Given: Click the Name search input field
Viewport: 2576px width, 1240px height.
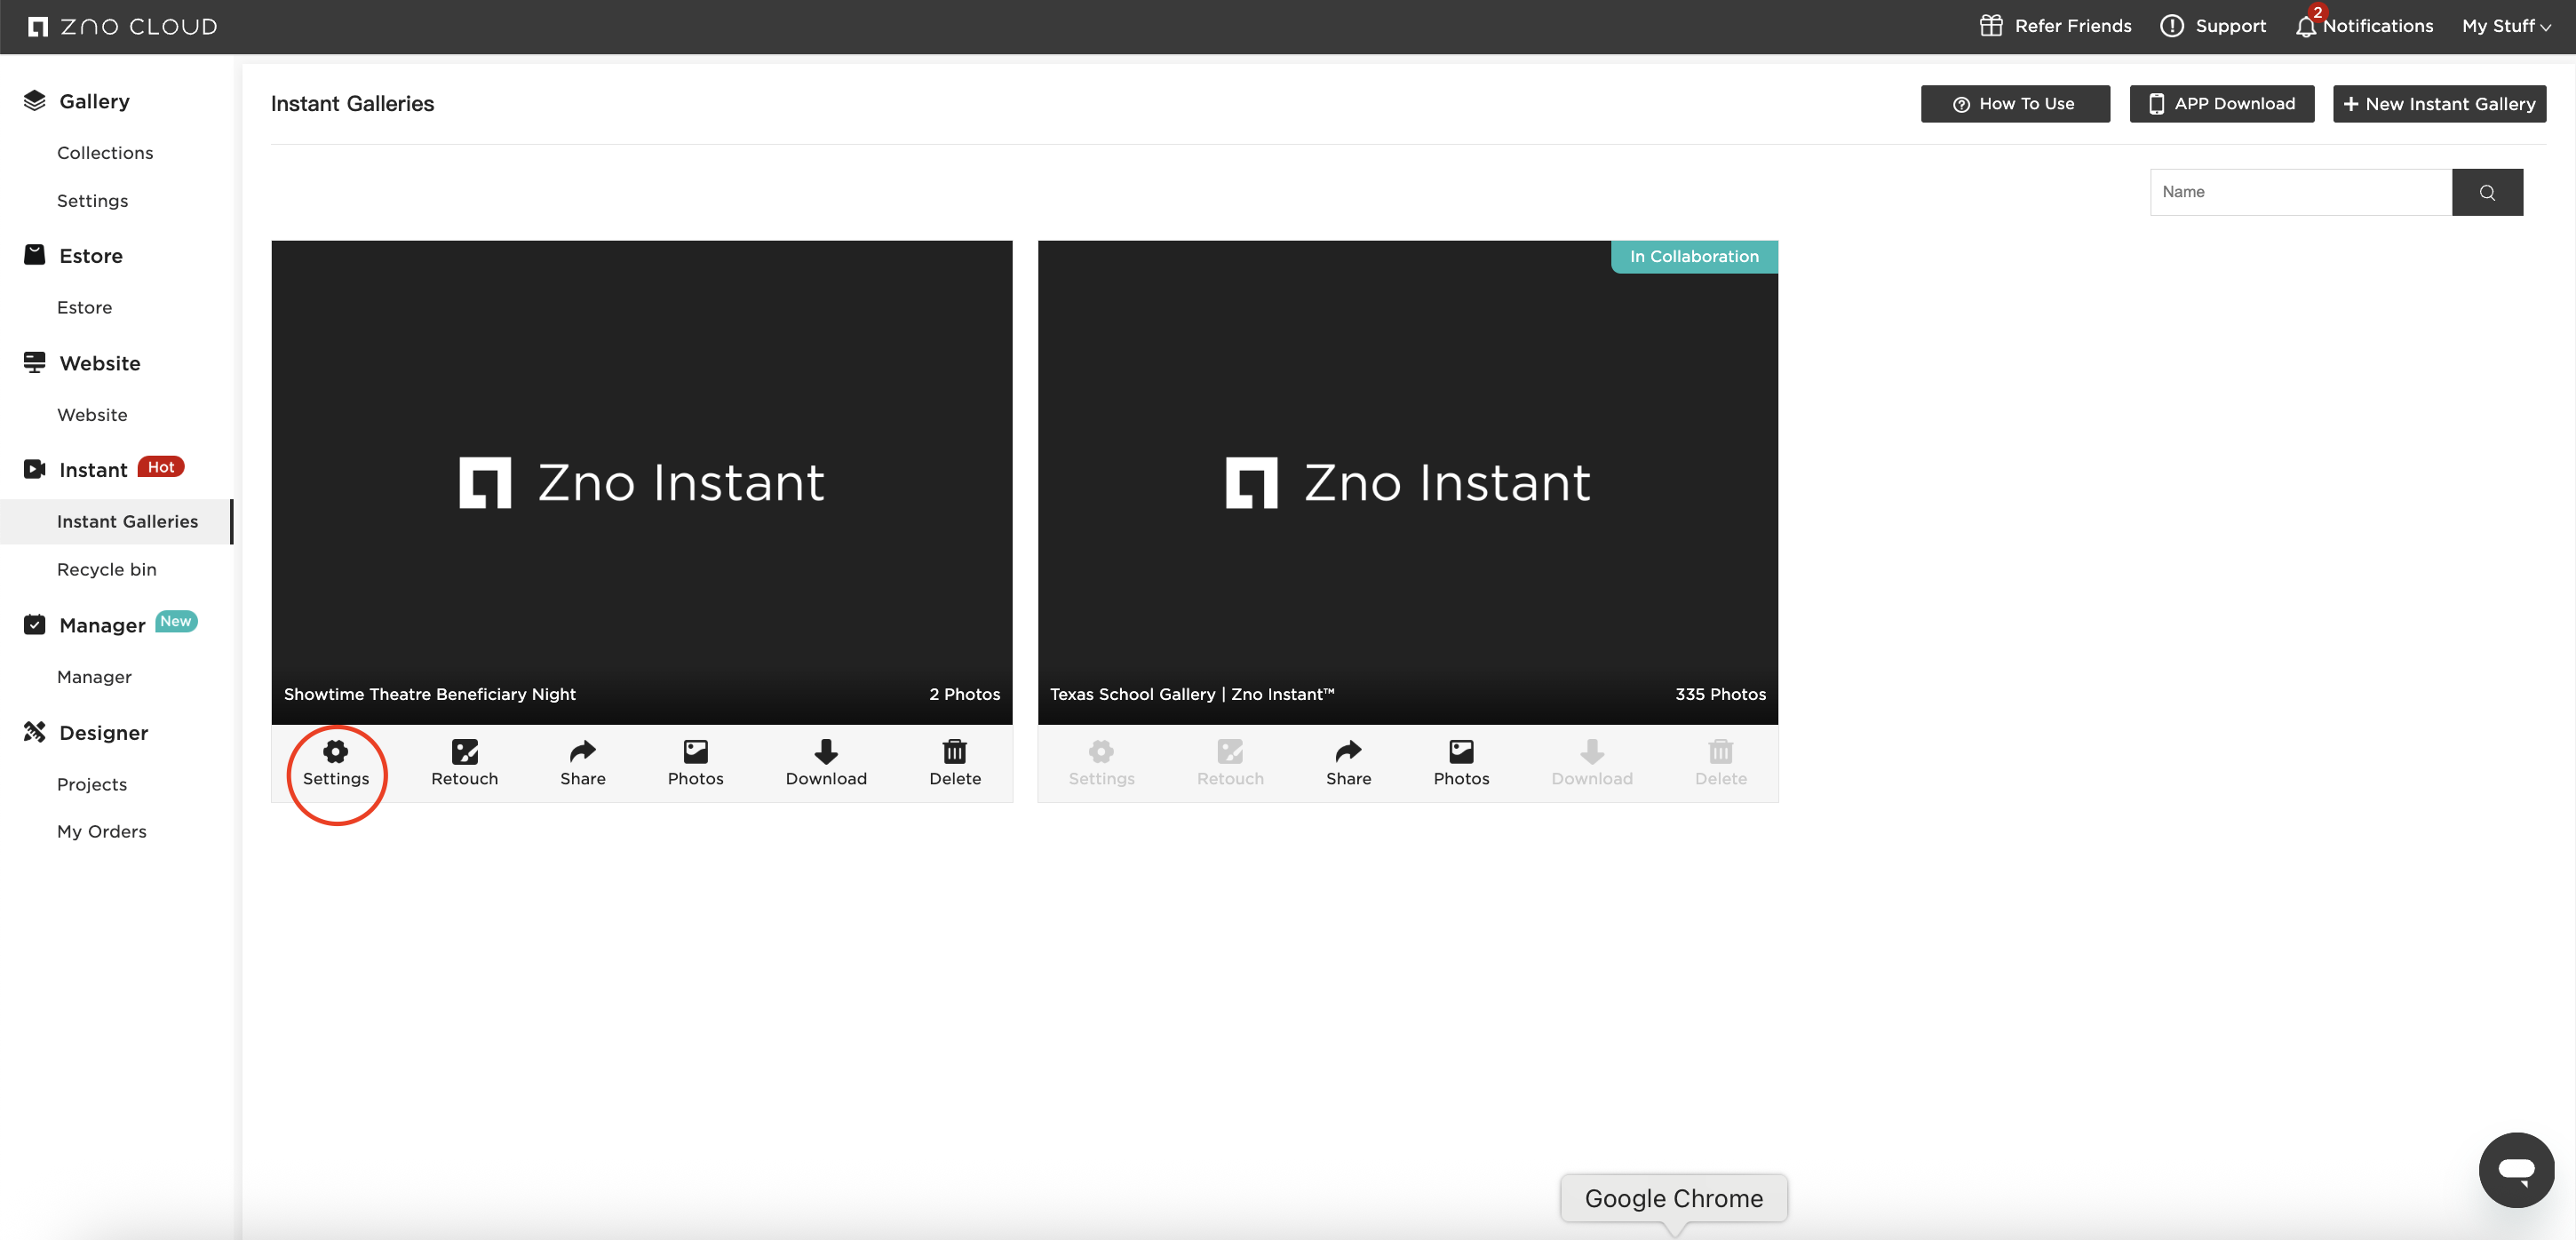Looking at the screenshot, I should coord(2300,191).
